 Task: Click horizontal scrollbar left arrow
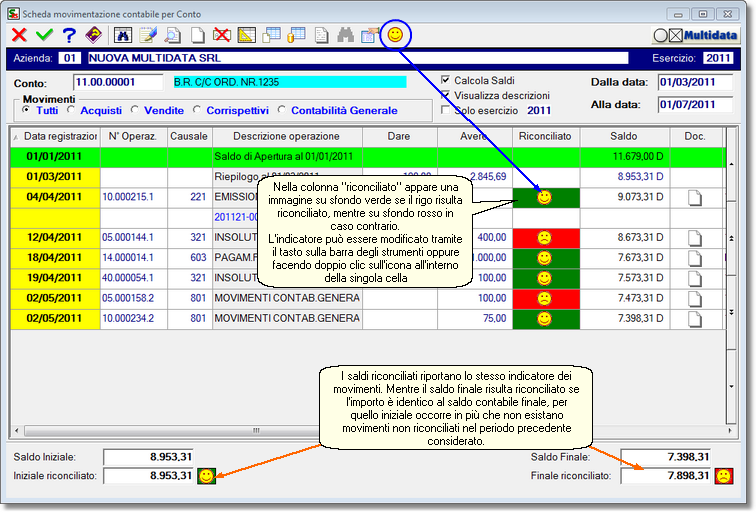pyautogui.click(x=17, y=431)
